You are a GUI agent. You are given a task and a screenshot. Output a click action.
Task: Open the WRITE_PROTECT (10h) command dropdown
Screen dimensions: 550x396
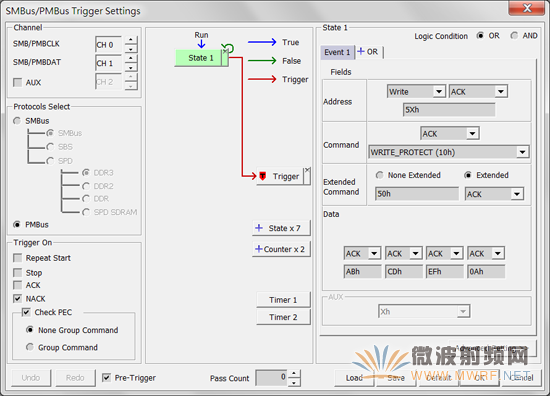[522, 152]
